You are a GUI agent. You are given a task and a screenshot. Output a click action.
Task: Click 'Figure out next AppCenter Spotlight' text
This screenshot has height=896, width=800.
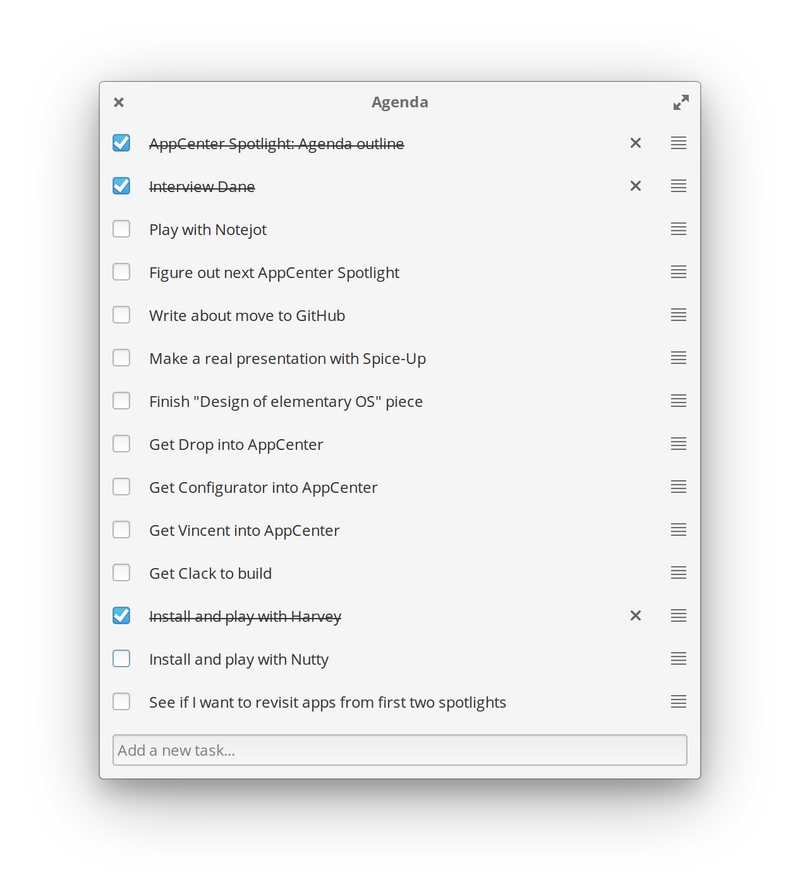(x=274, y=273)
